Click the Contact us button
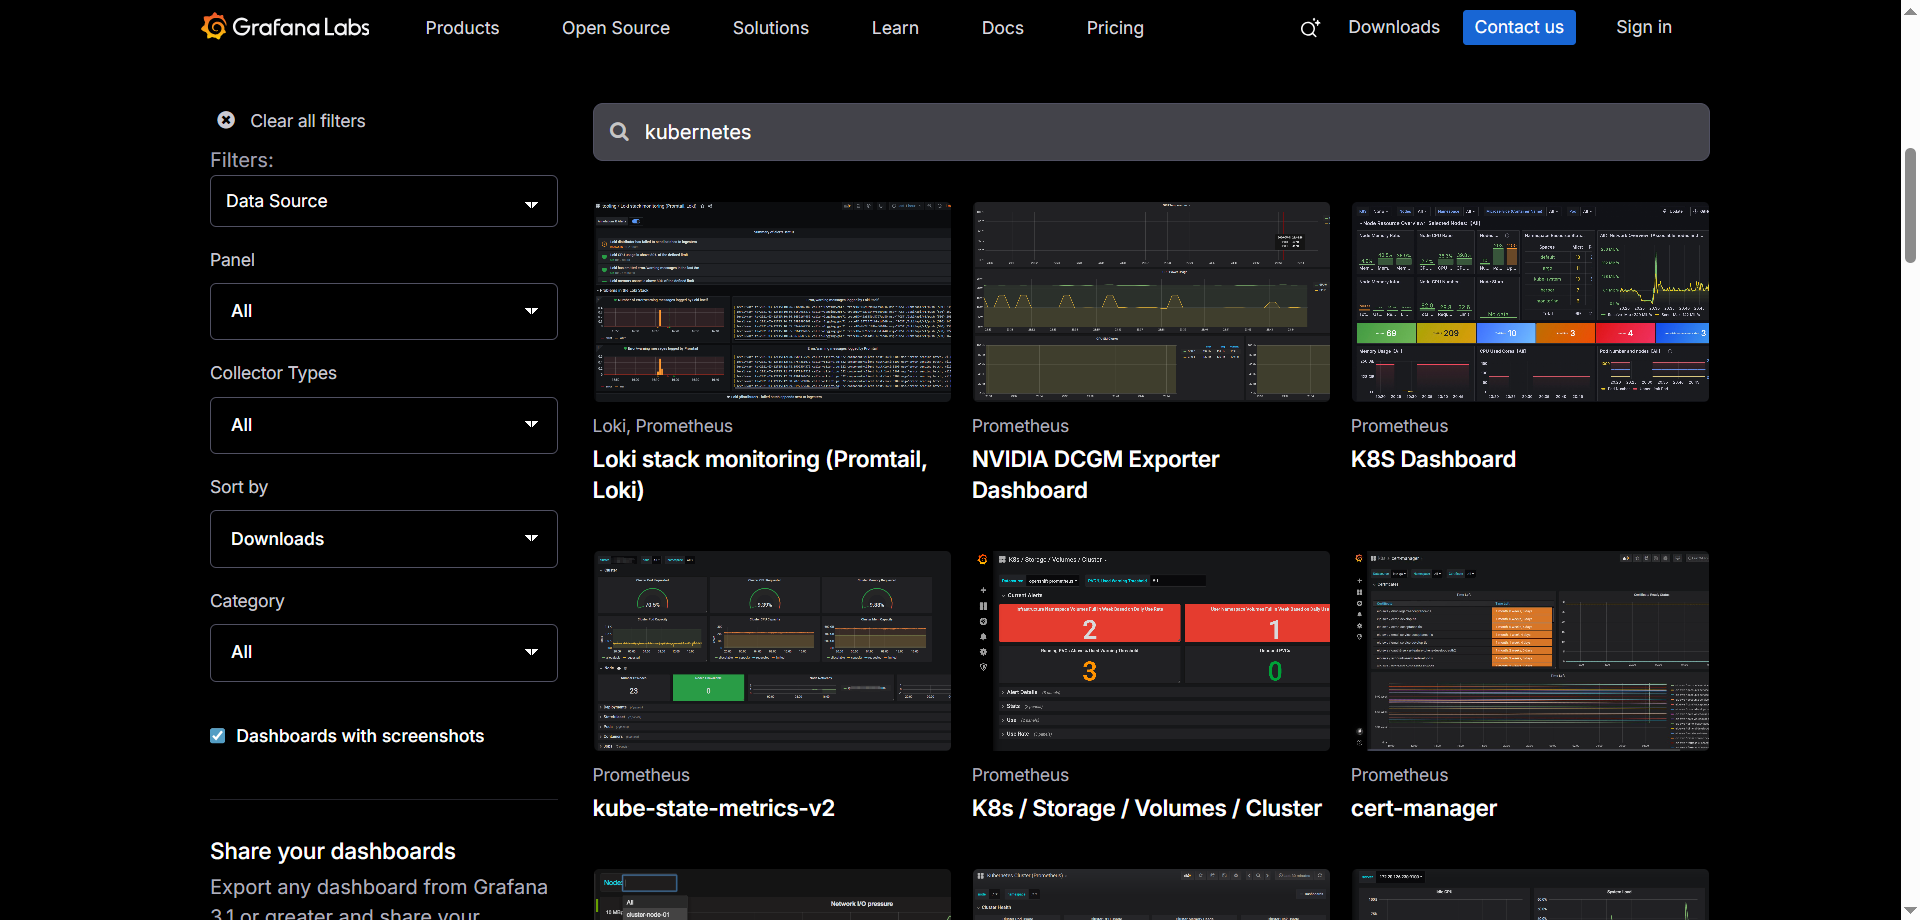 (x=1519, y=27)
